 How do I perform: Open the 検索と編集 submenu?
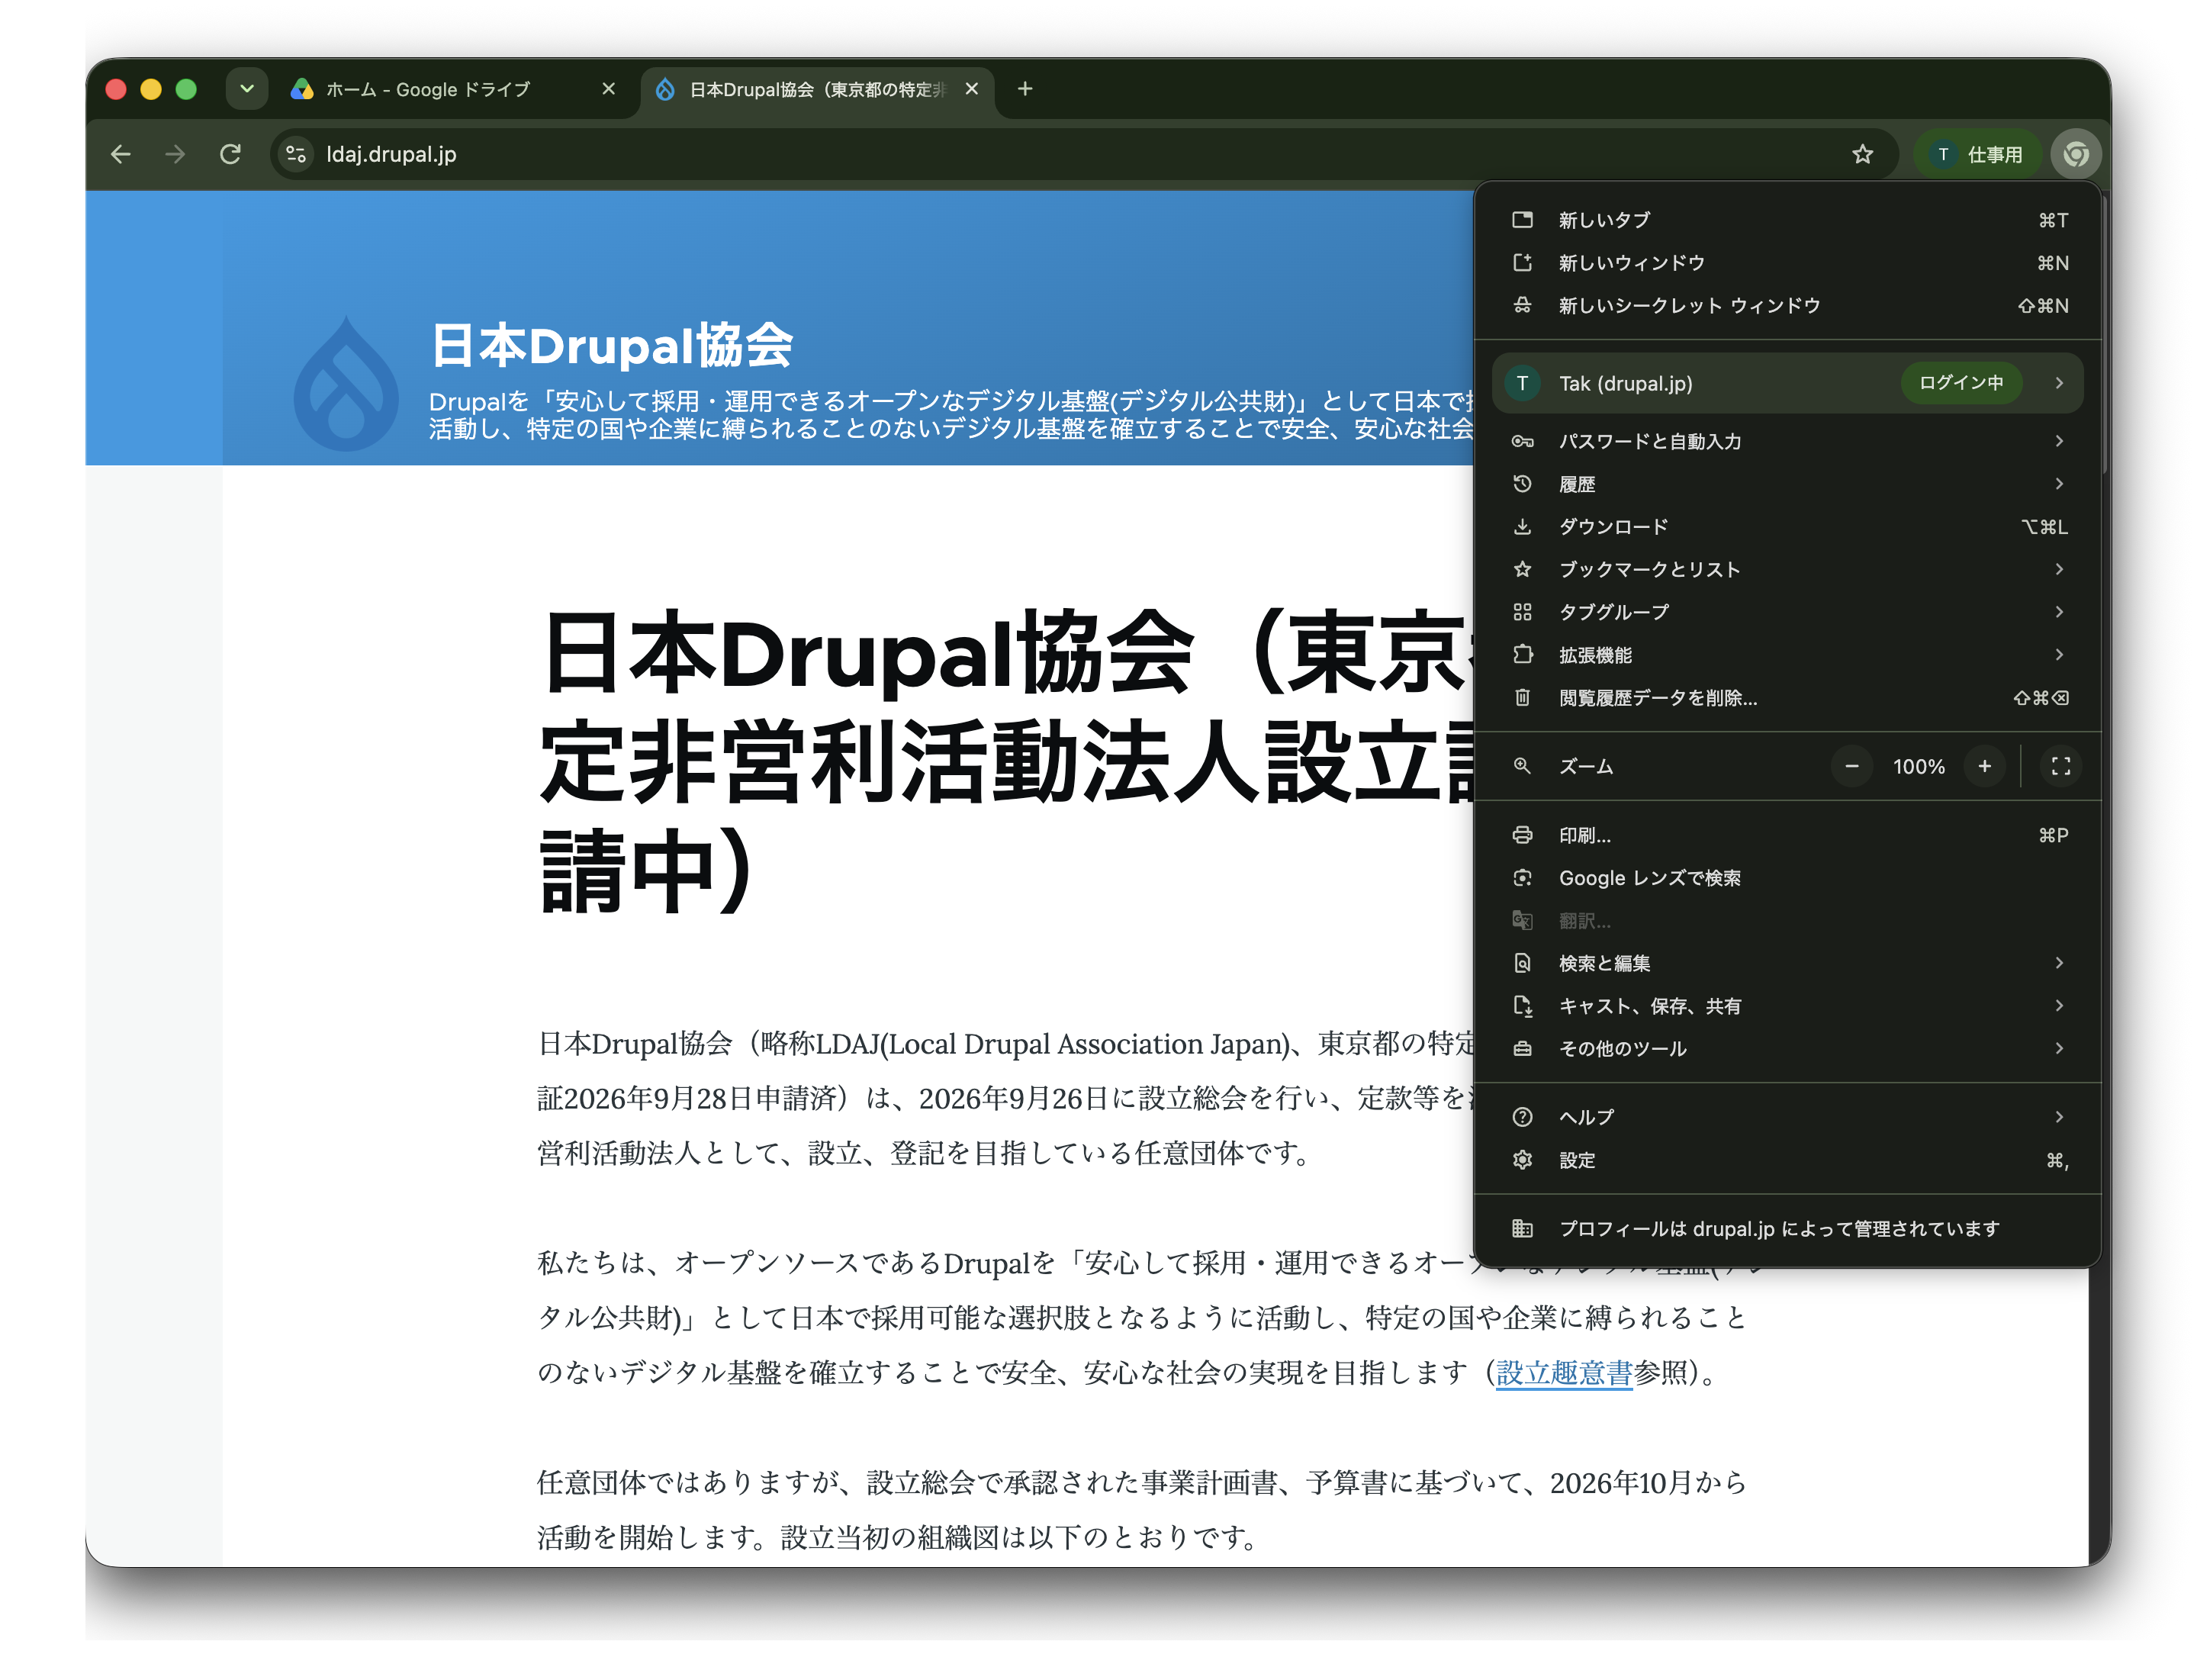[1787, 963]
